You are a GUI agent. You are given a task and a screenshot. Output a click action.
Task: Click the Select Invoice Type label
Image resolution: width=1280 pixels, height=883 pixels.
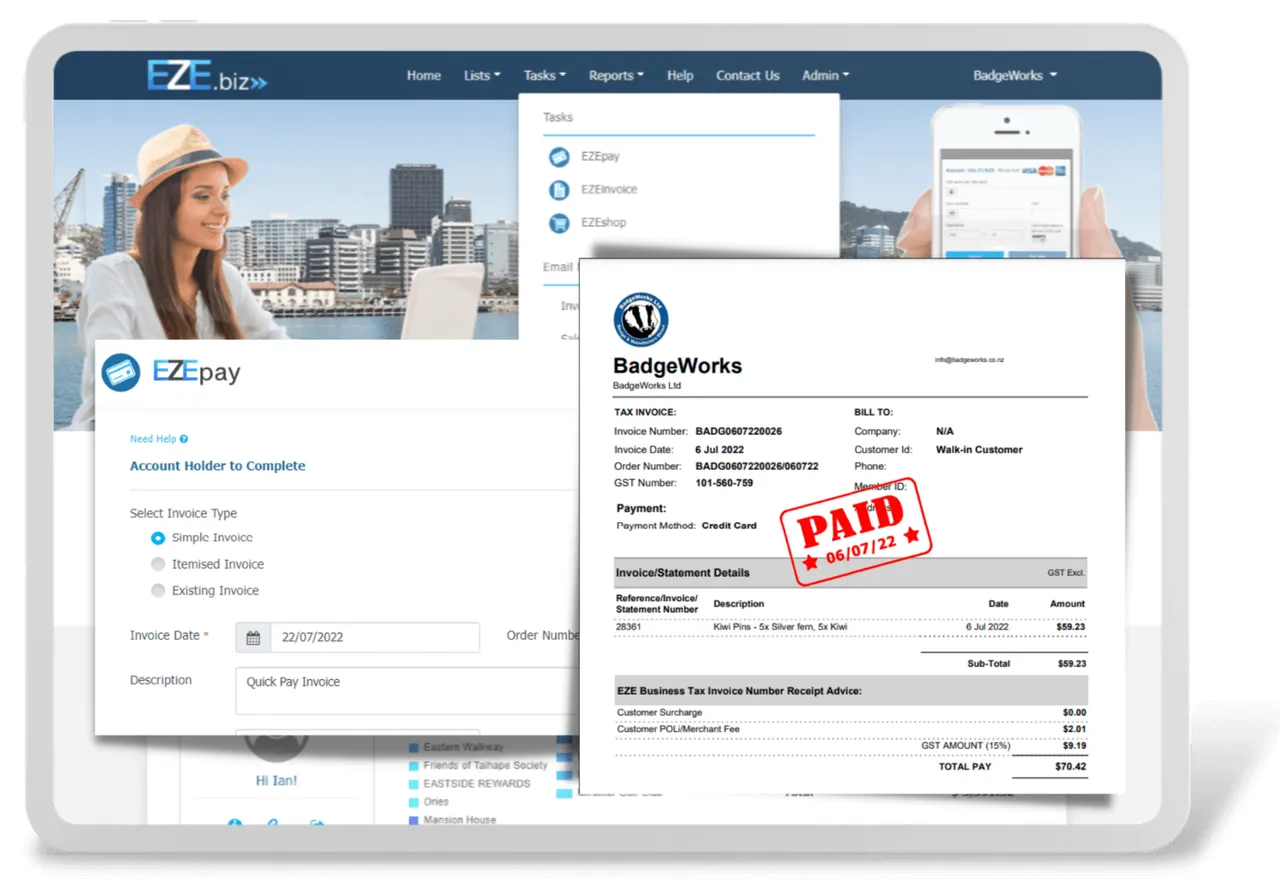click(183, 514)
